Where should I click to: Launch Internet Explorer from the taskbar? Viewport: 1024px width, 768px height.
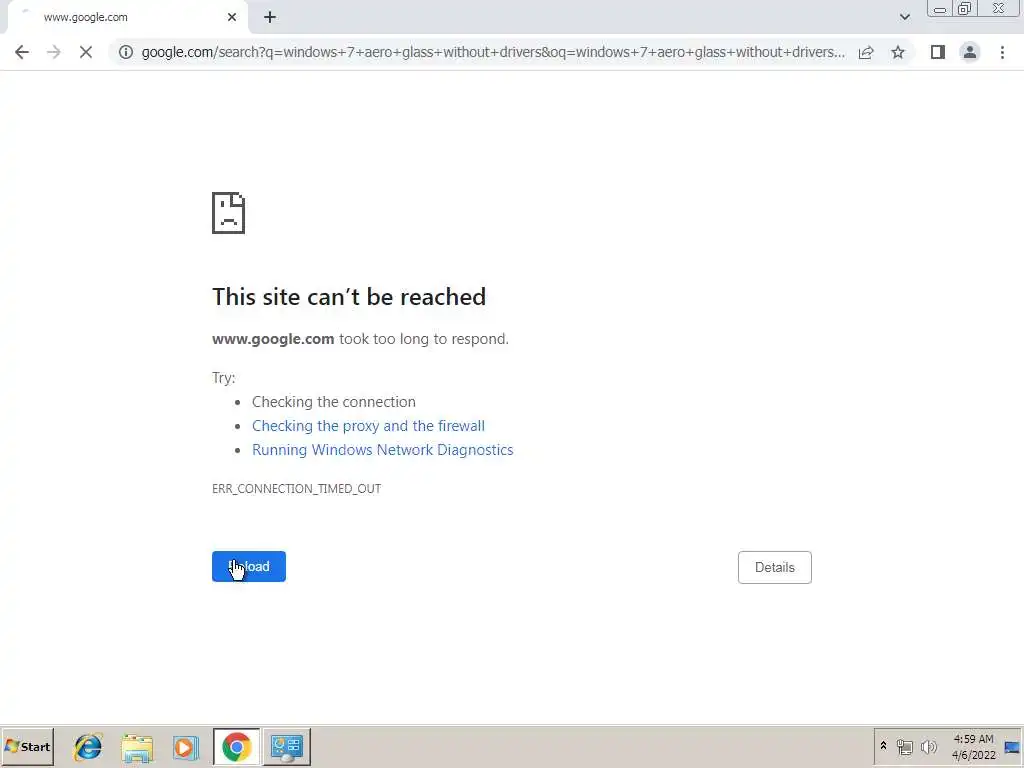pyautogui.click(x=88, y=747)
